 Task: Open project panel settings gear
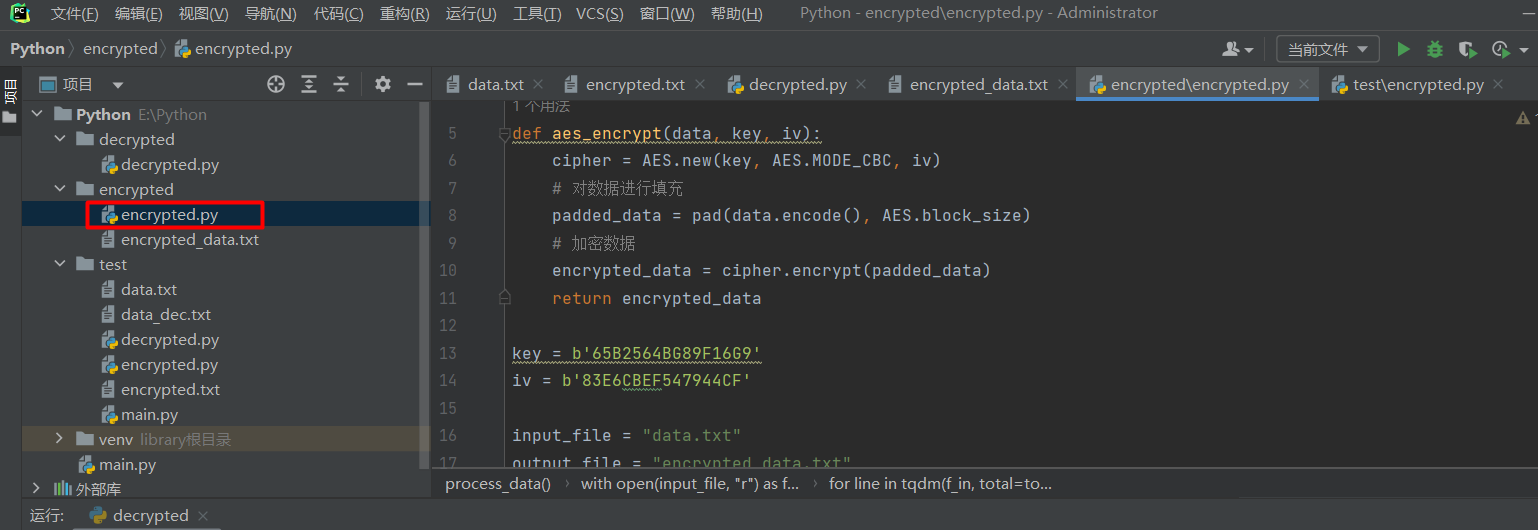(383, 84)
